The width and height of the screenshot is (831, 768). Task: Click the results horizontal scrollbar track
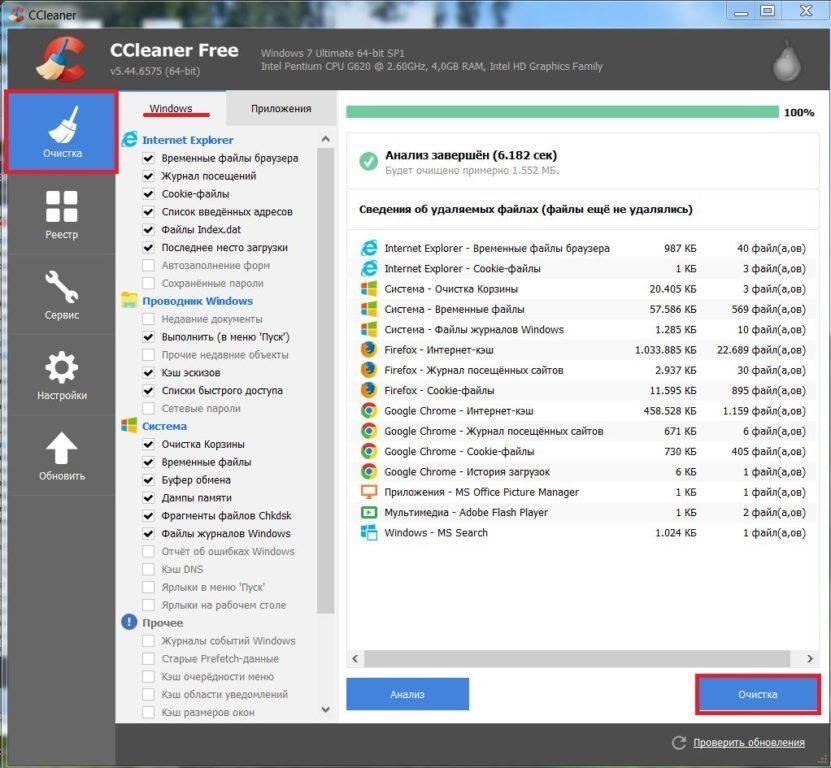click(x=577, y=659)
